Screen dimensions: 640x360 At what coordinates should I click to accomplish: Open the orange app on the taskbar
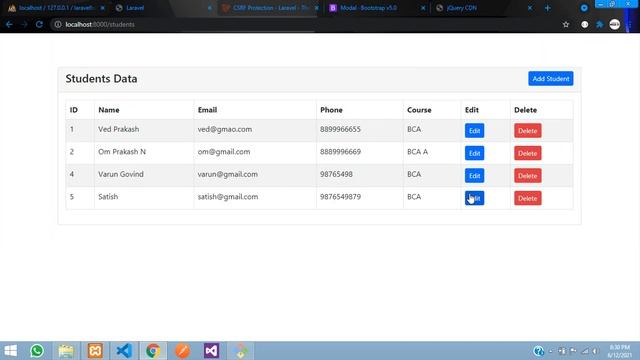click(x=182, y=351)
